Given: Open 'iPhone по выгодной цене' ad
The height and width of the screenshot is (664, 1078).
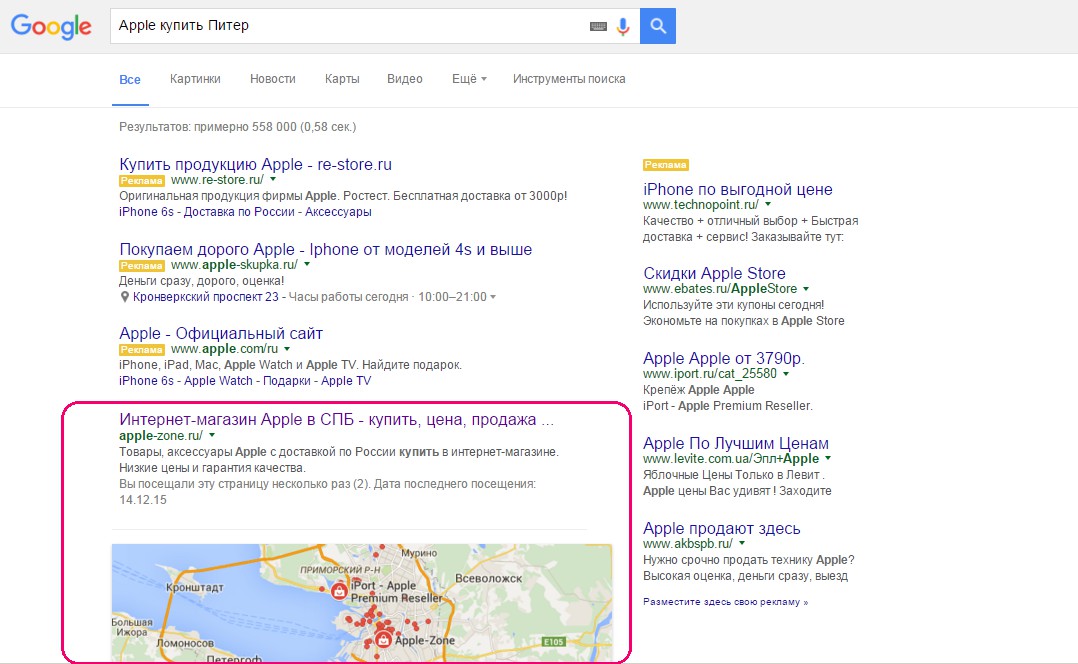Looking at the screenshot, I should (738, 189).
